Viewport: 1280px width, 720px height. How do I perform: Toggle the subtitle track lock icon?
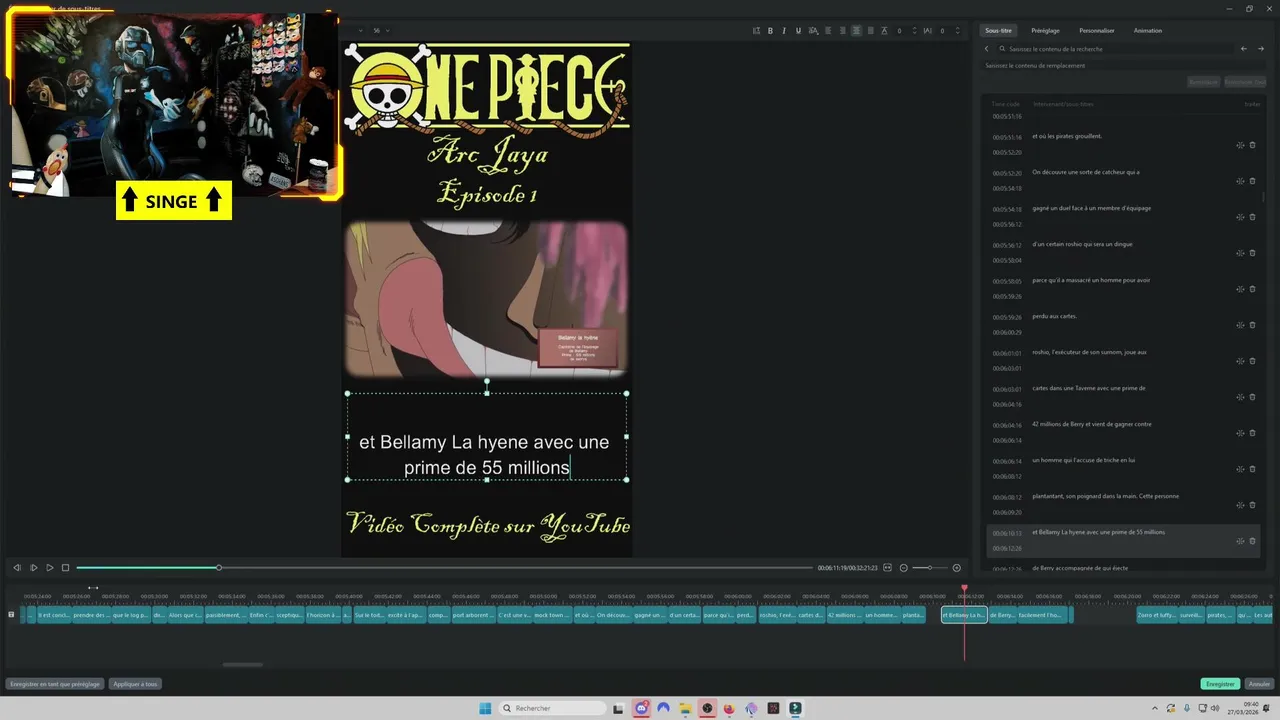pos(11,614)
